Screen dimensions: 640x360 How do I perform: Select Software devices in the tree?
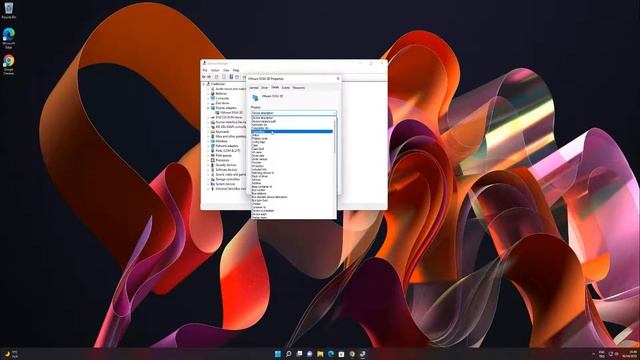(226, 170)
